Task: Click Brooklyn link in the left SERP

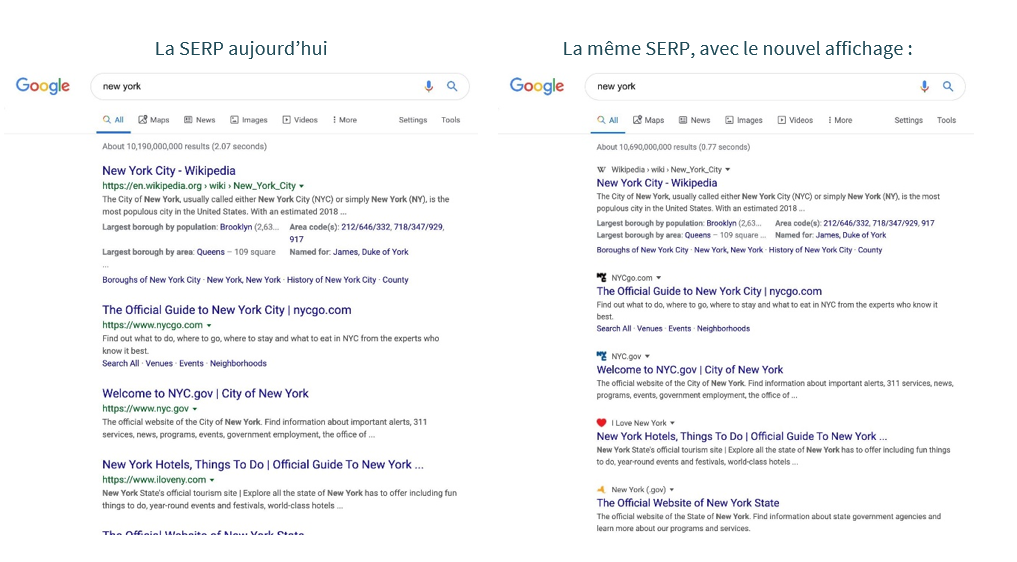Action: 236,227
